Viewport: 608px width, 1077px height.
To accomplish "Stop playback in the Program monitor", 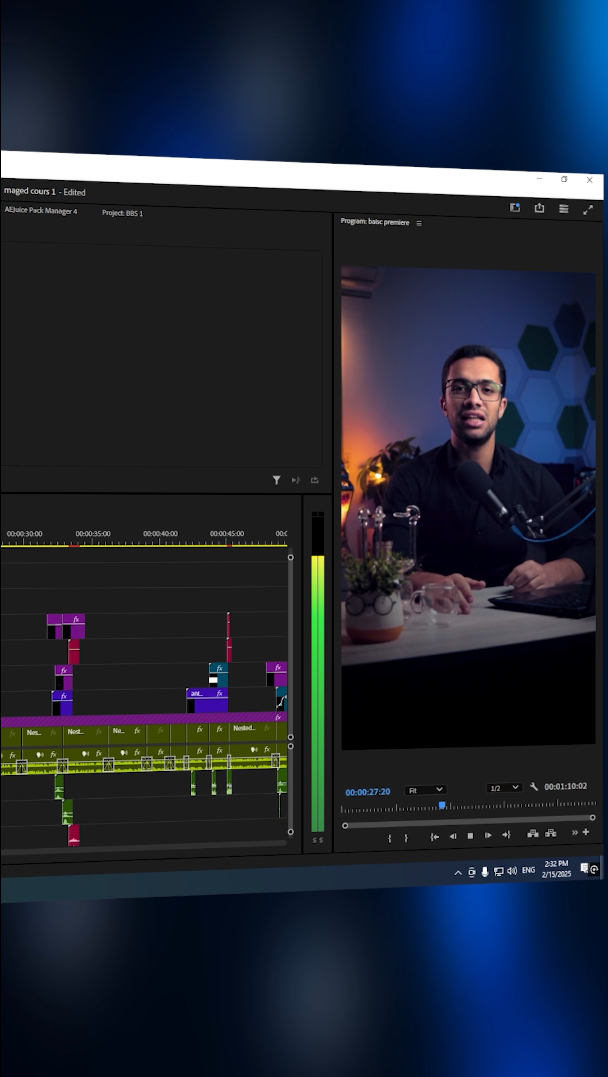I will click(x=470, y=836).
